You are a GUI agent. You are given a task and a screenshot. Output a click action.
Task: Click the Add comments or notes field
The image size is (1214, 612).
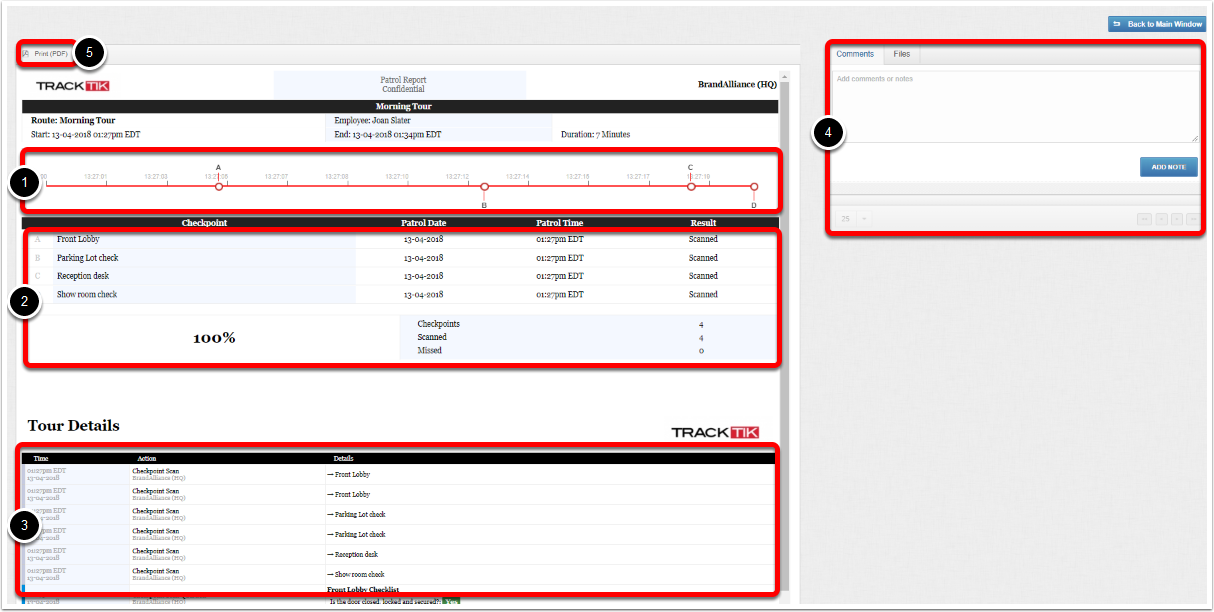click(1014, 105)
